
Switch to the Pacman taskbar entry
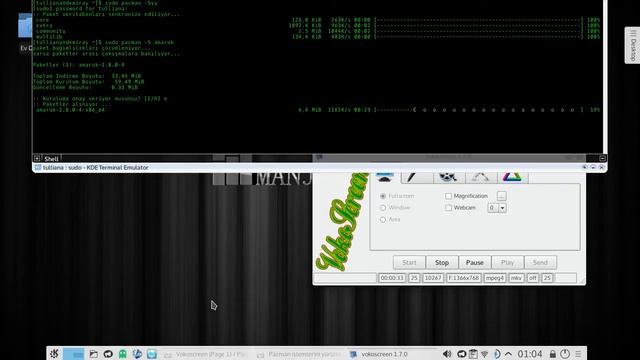click(300, 355)
